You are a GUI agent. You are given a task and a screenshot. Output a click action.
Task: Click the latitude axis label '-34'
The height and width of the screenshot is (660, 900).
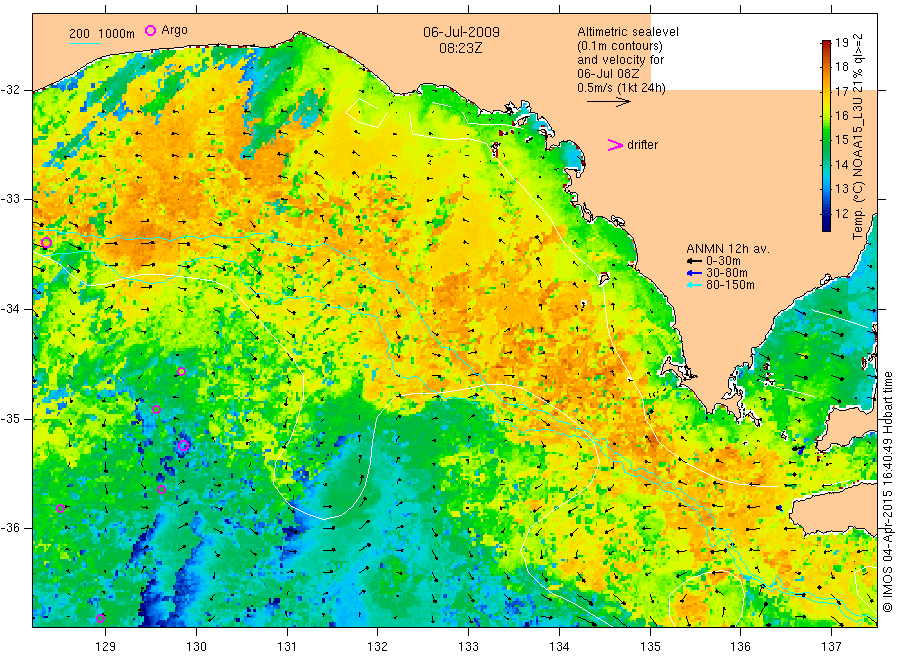pos(11,309)
